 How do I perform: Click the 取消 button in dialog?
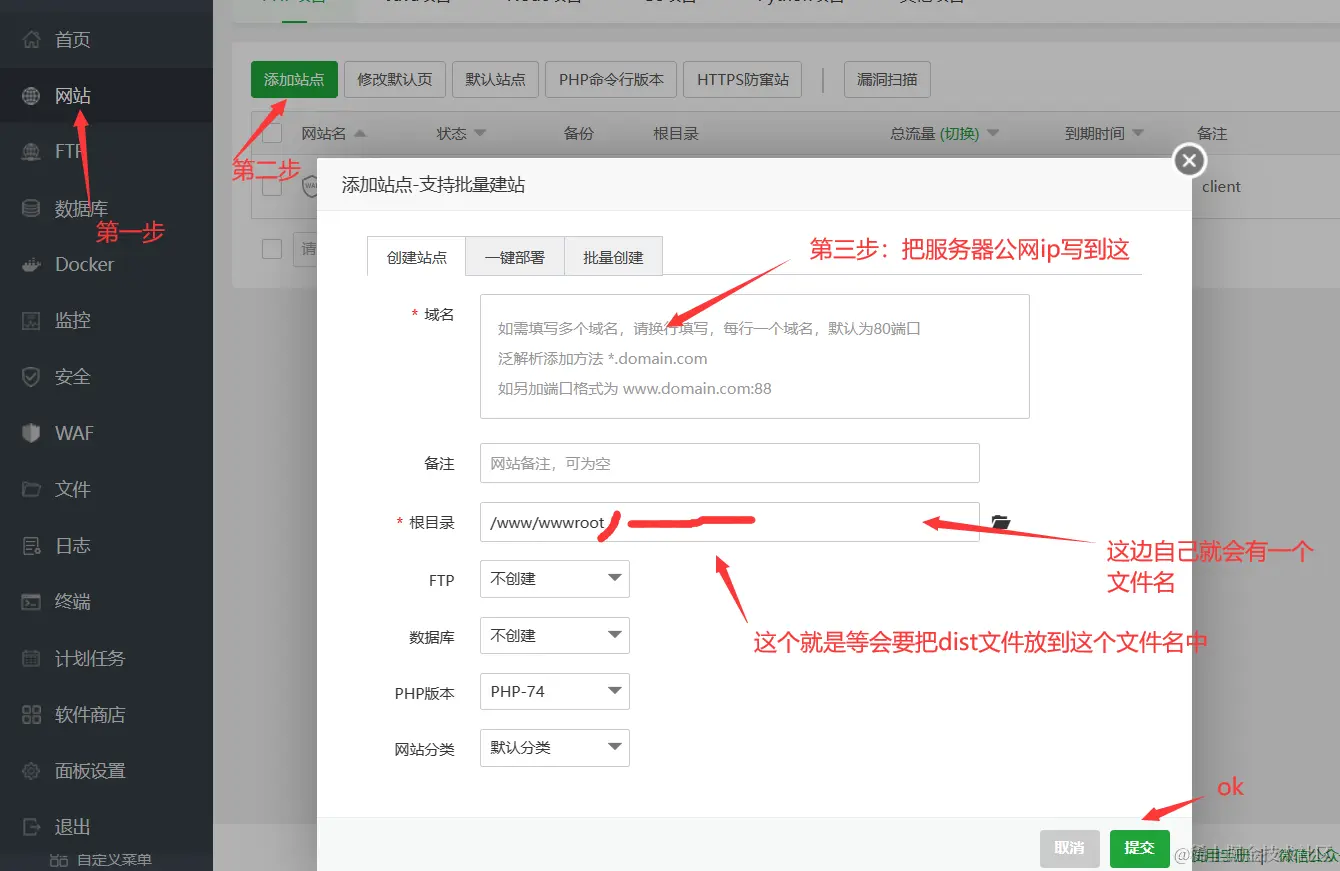pos(1069,848)
